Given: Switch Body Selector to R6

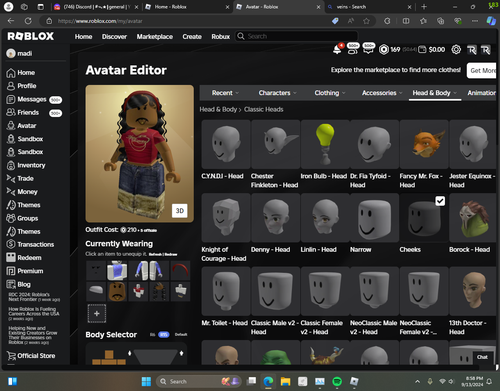Looking at the screenshot, I should click(152, 334).
